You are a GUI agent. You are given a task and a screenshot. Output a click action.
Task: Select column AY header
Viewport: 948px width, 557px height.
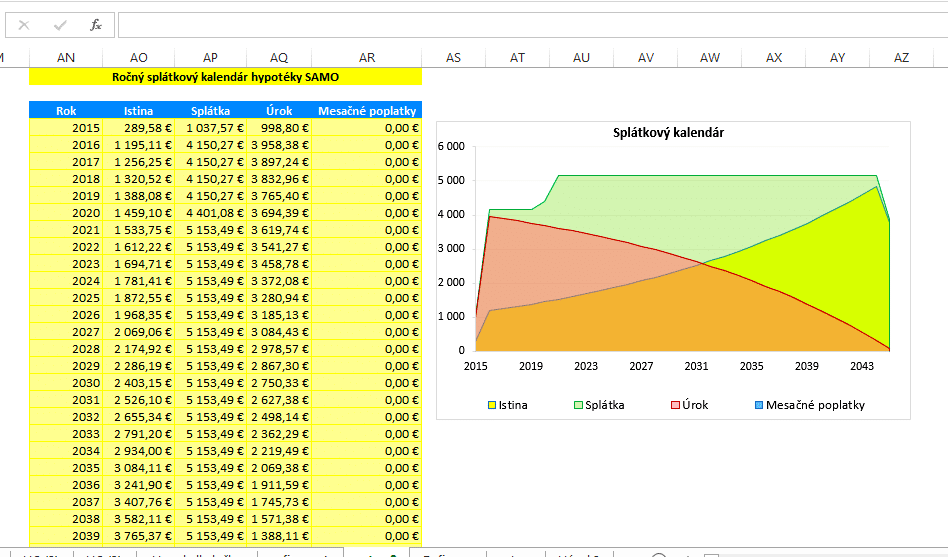837,57
